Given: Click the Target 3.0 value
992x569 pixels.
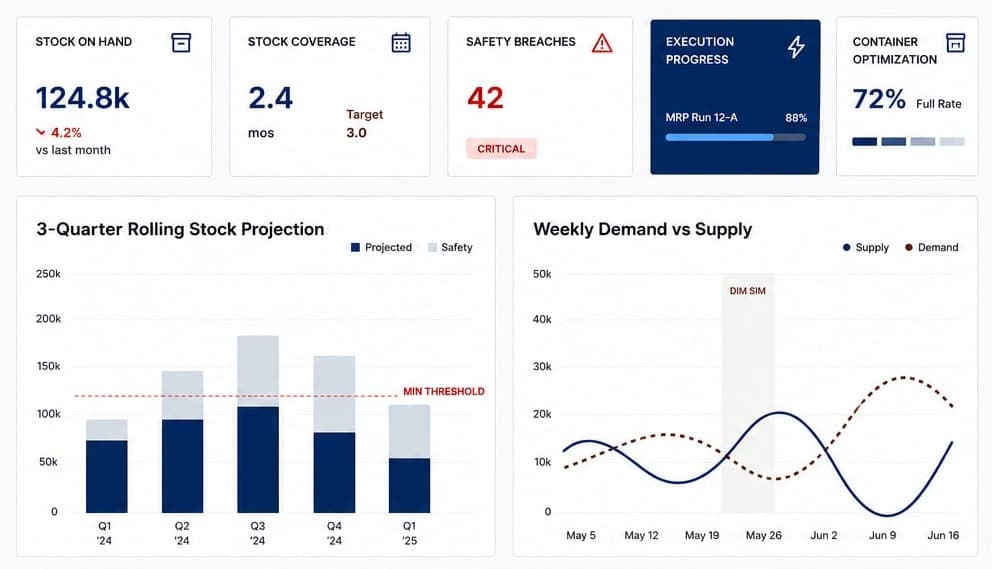Looking at the screenshot, I should (356, 133).
